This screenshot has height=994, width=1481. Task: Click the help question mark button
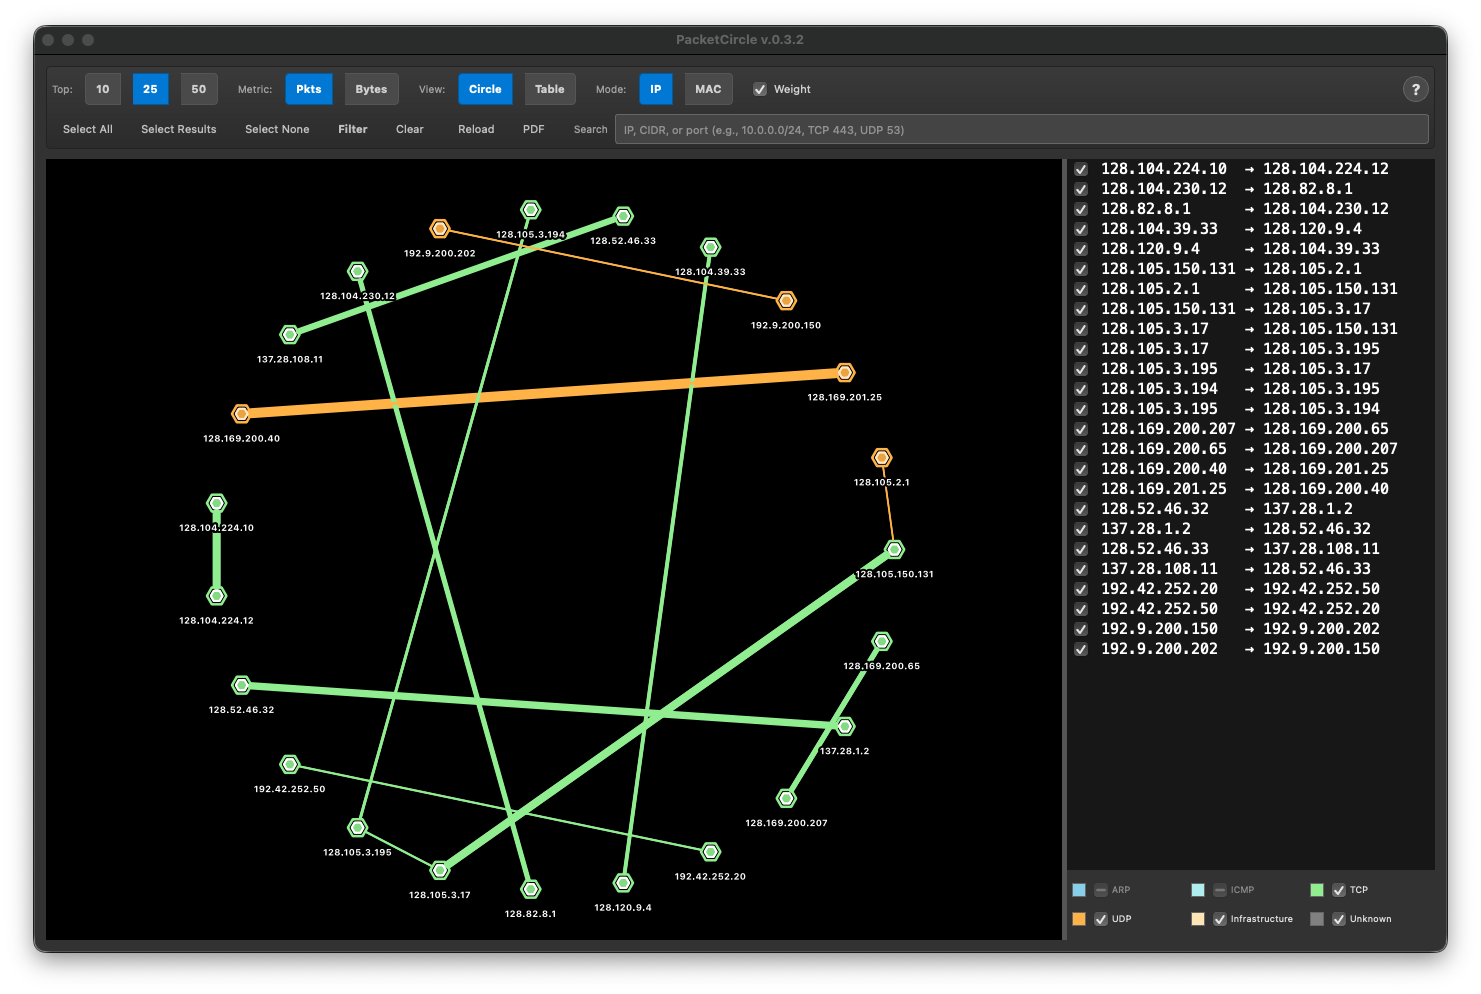point(1415,89)
